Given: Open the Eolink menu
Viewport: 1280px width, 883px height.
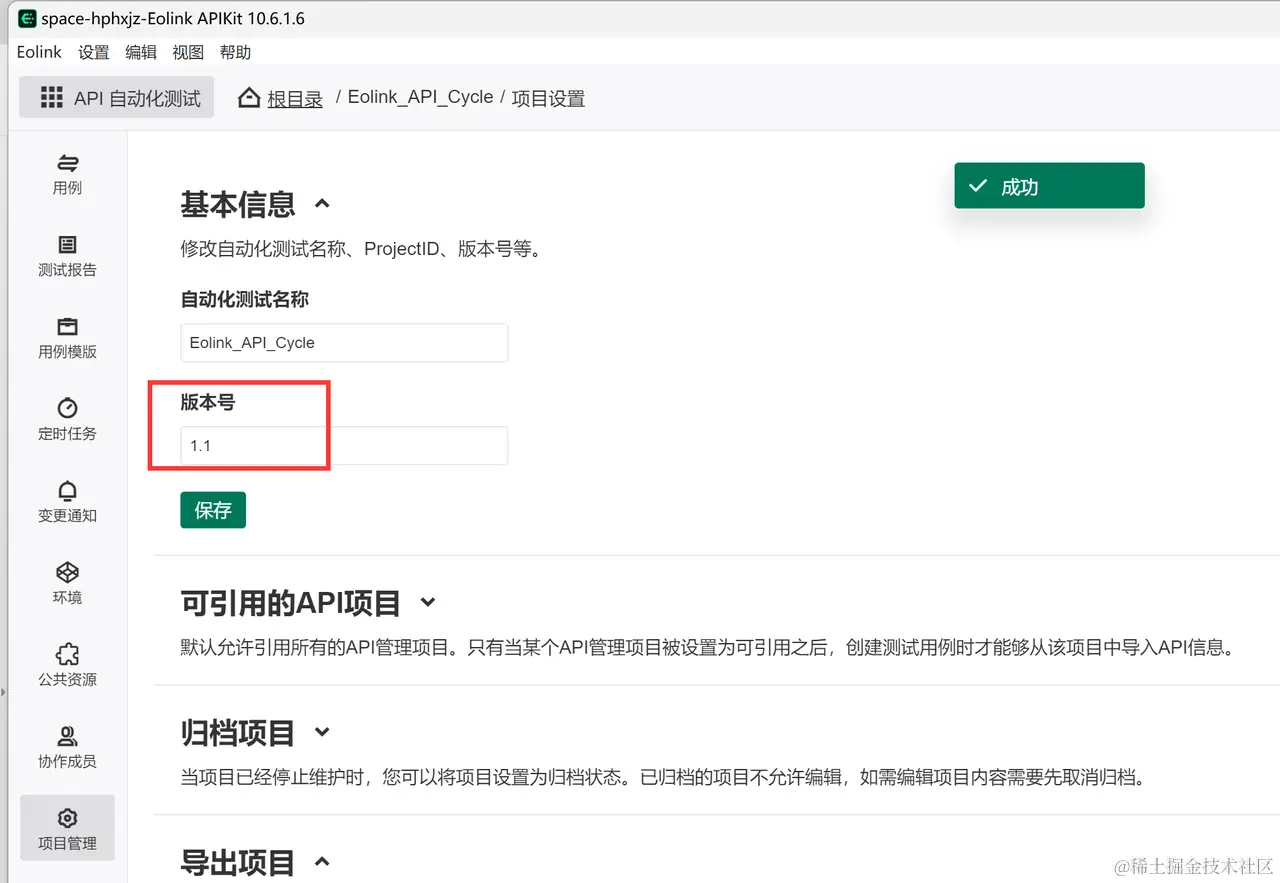Looking at the screenshot, I should (x=40, y=52).
